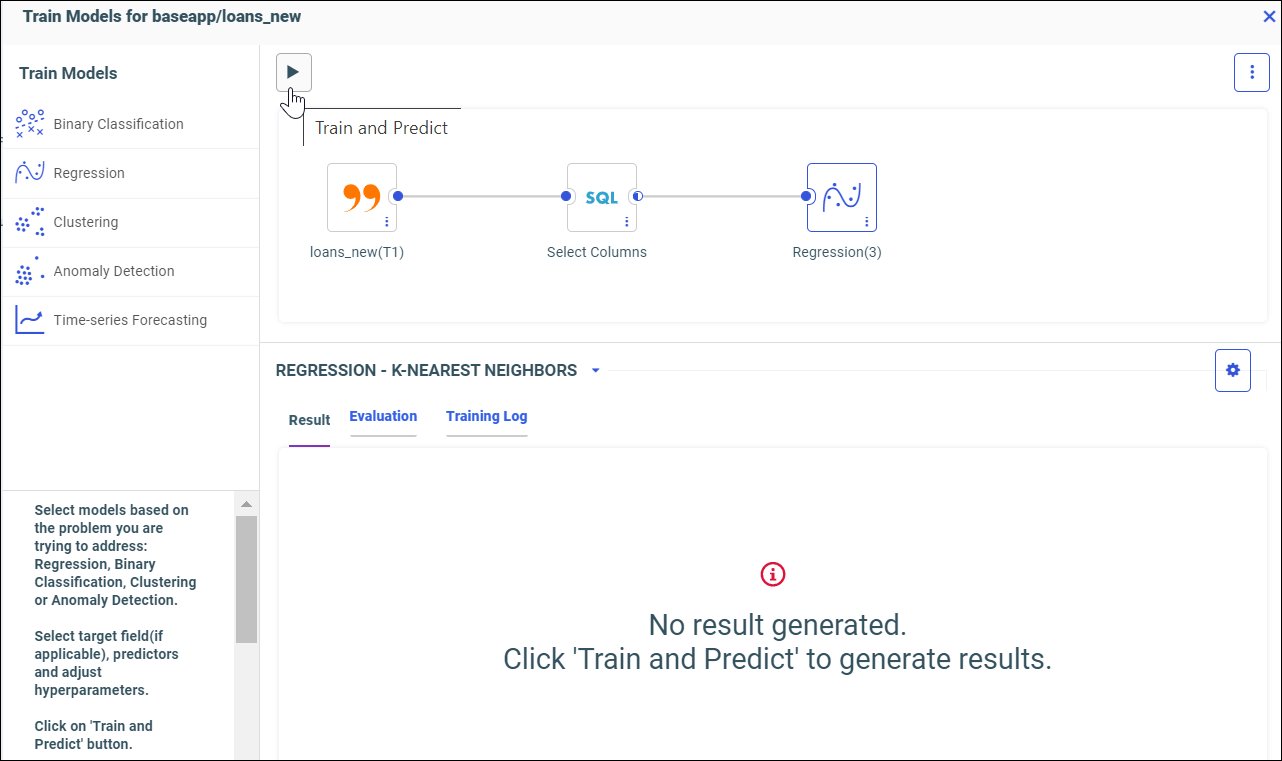Open the Select Columns node options menu

coord(627,222)
